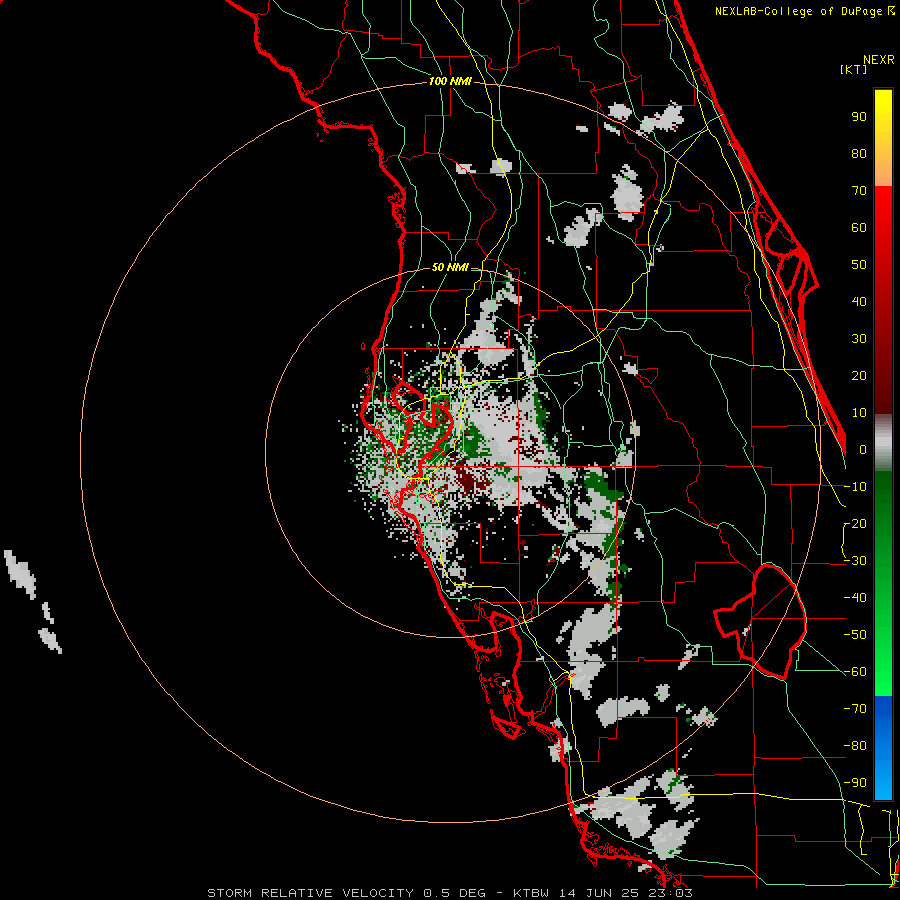Click the -50 knot scale label

(855, 635)
